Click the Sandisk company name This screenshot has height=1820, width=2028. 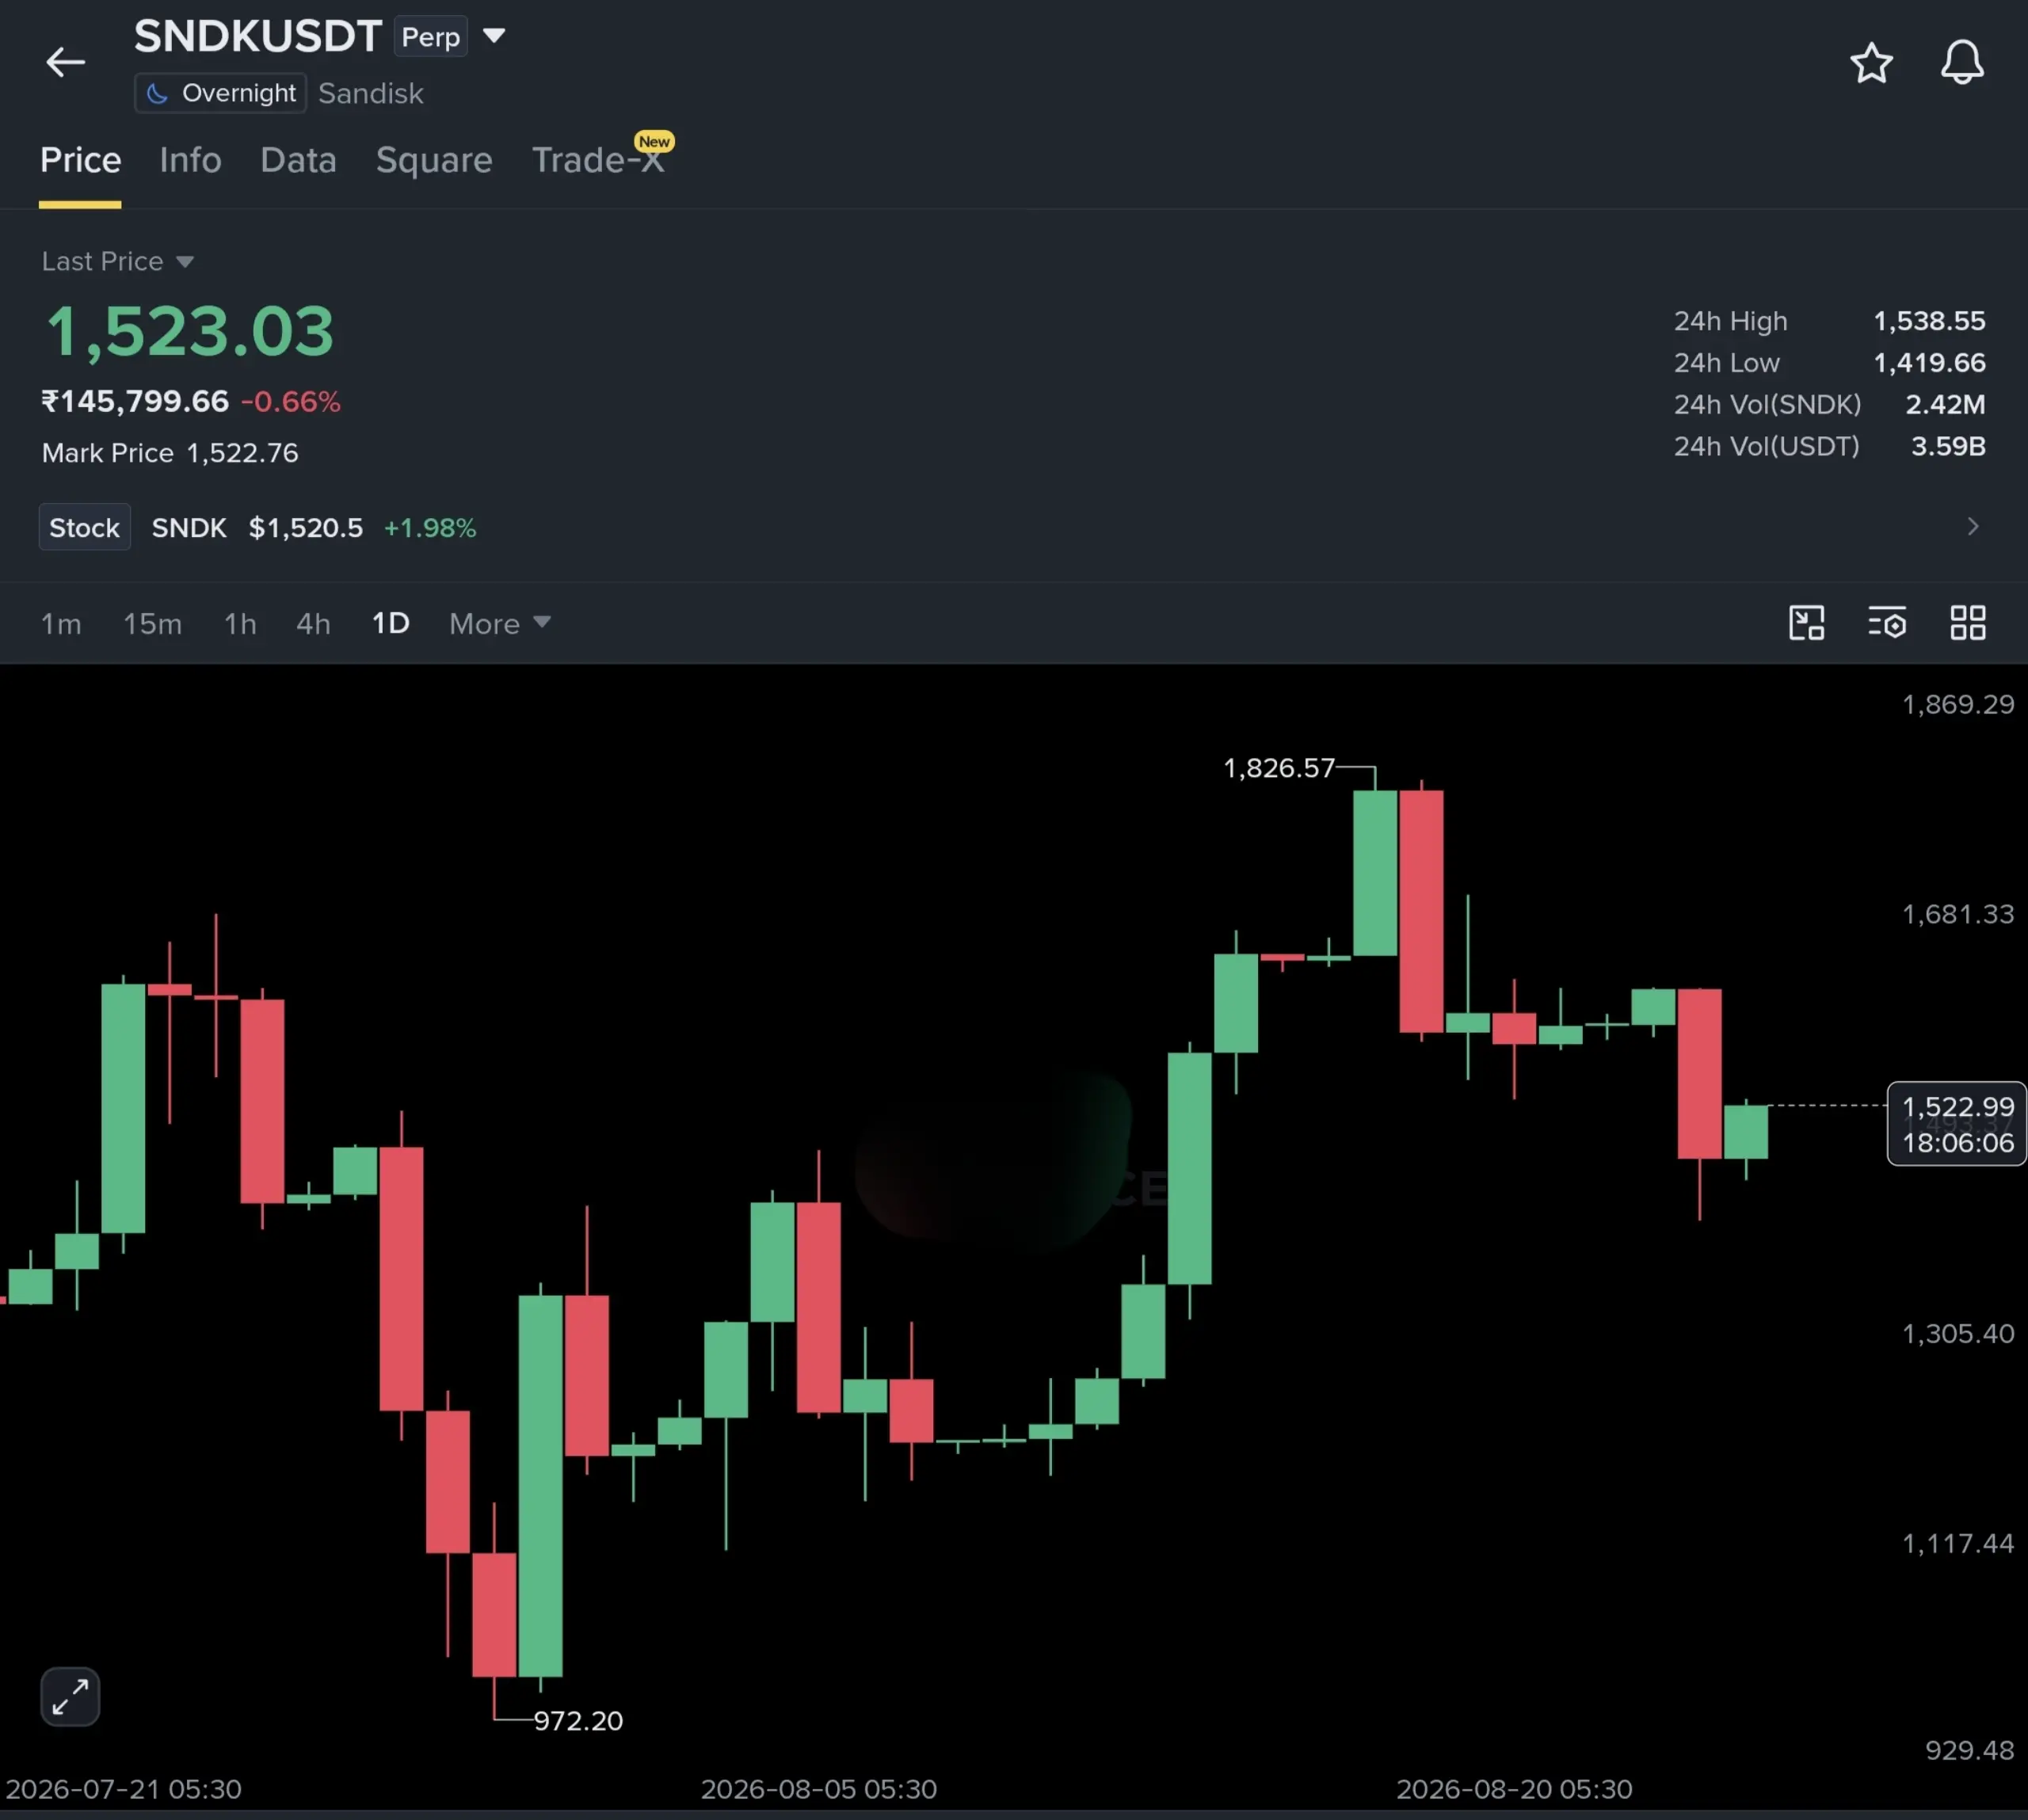[371, 93]
